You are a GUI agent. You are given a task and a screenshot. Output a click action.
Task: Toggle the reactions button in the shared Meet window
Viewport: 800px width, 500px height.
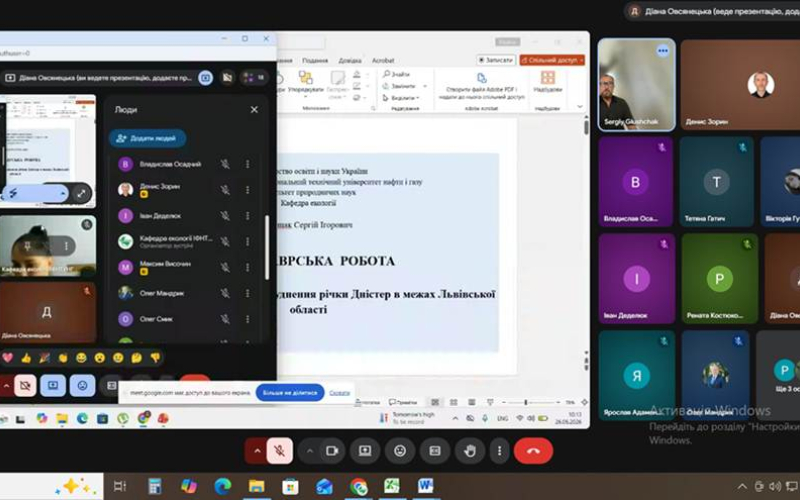82,386
